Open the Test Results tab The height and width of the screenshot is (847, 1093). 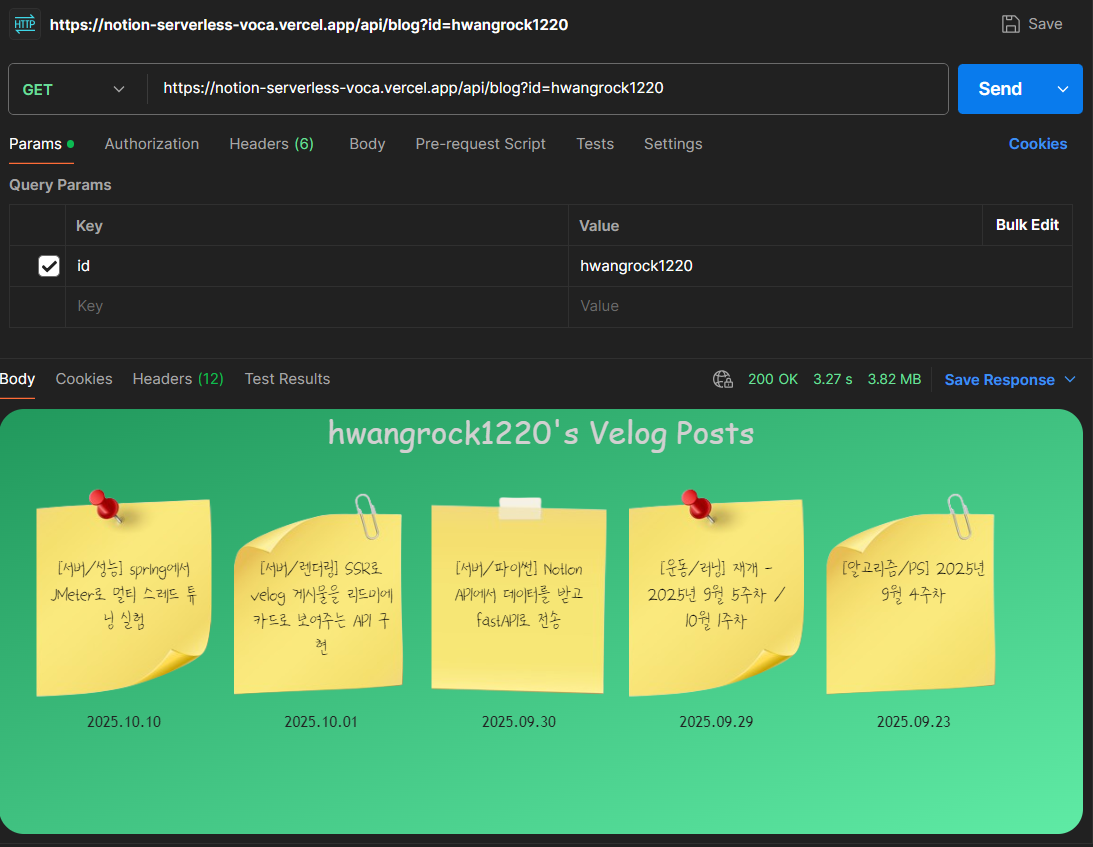(287, 379)
